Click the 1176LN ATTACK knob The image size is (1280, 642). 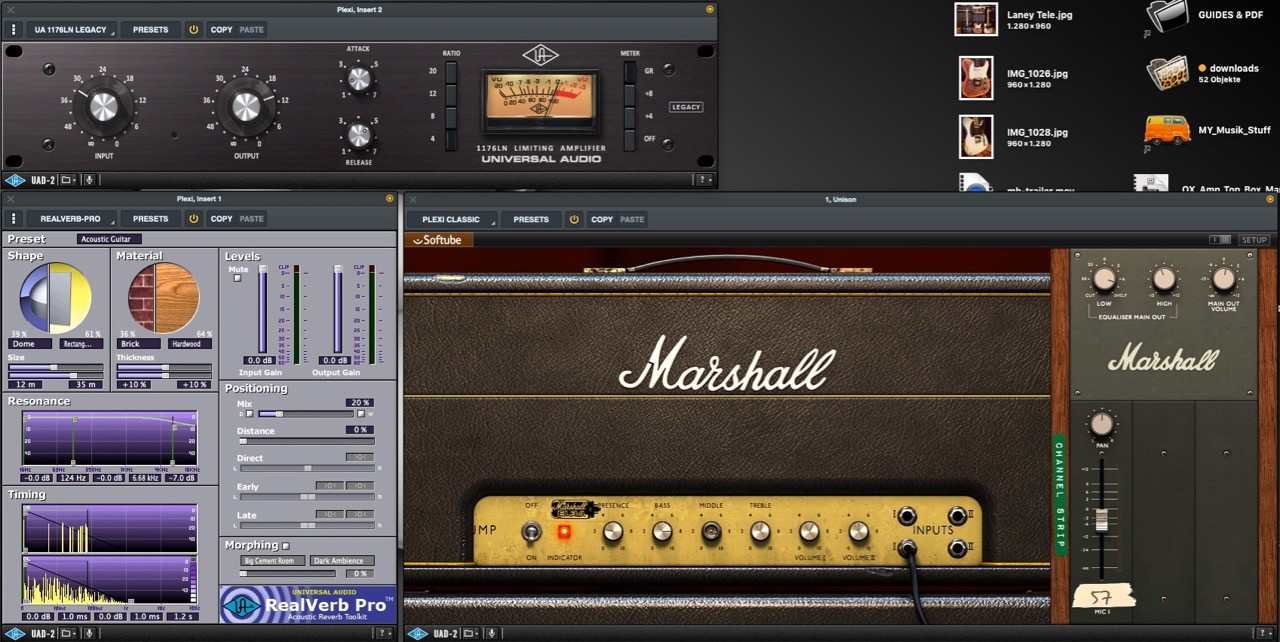tap(359, 79)
